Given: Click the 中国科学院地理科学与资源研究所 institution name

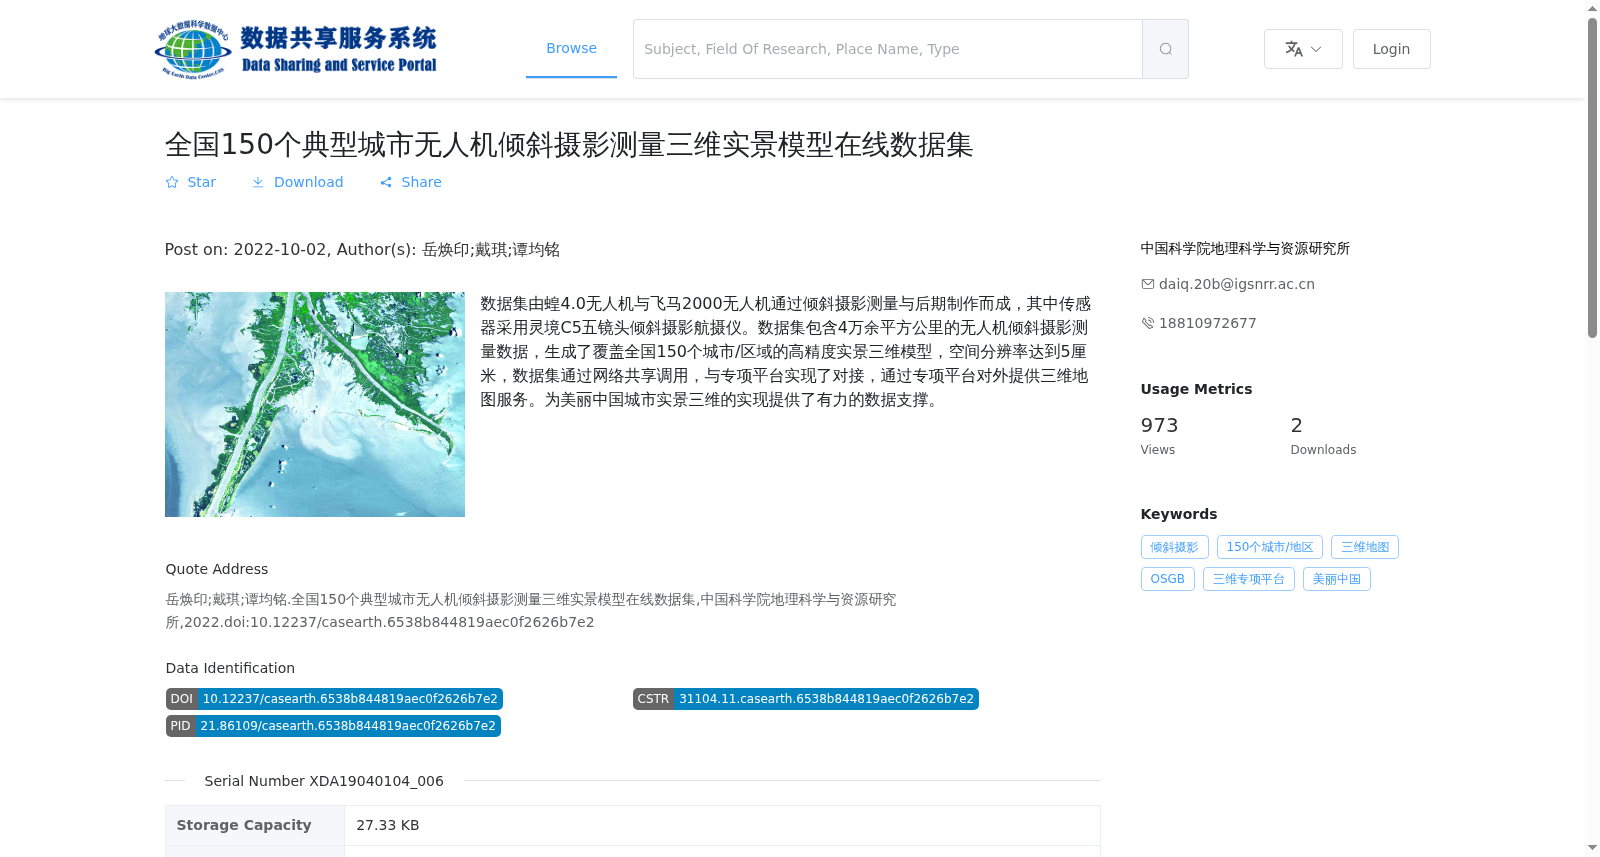Looking at the screenshot, I should click(1245, 248).
